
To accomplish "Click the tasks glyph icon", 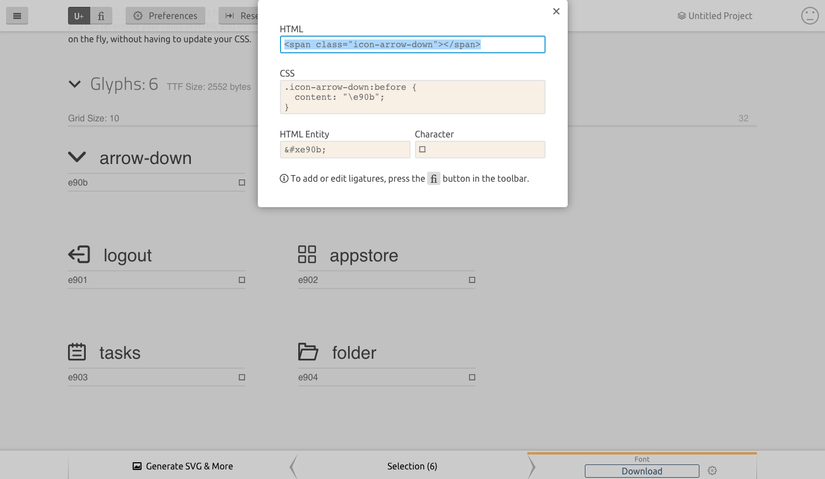I will coord(77,352).
